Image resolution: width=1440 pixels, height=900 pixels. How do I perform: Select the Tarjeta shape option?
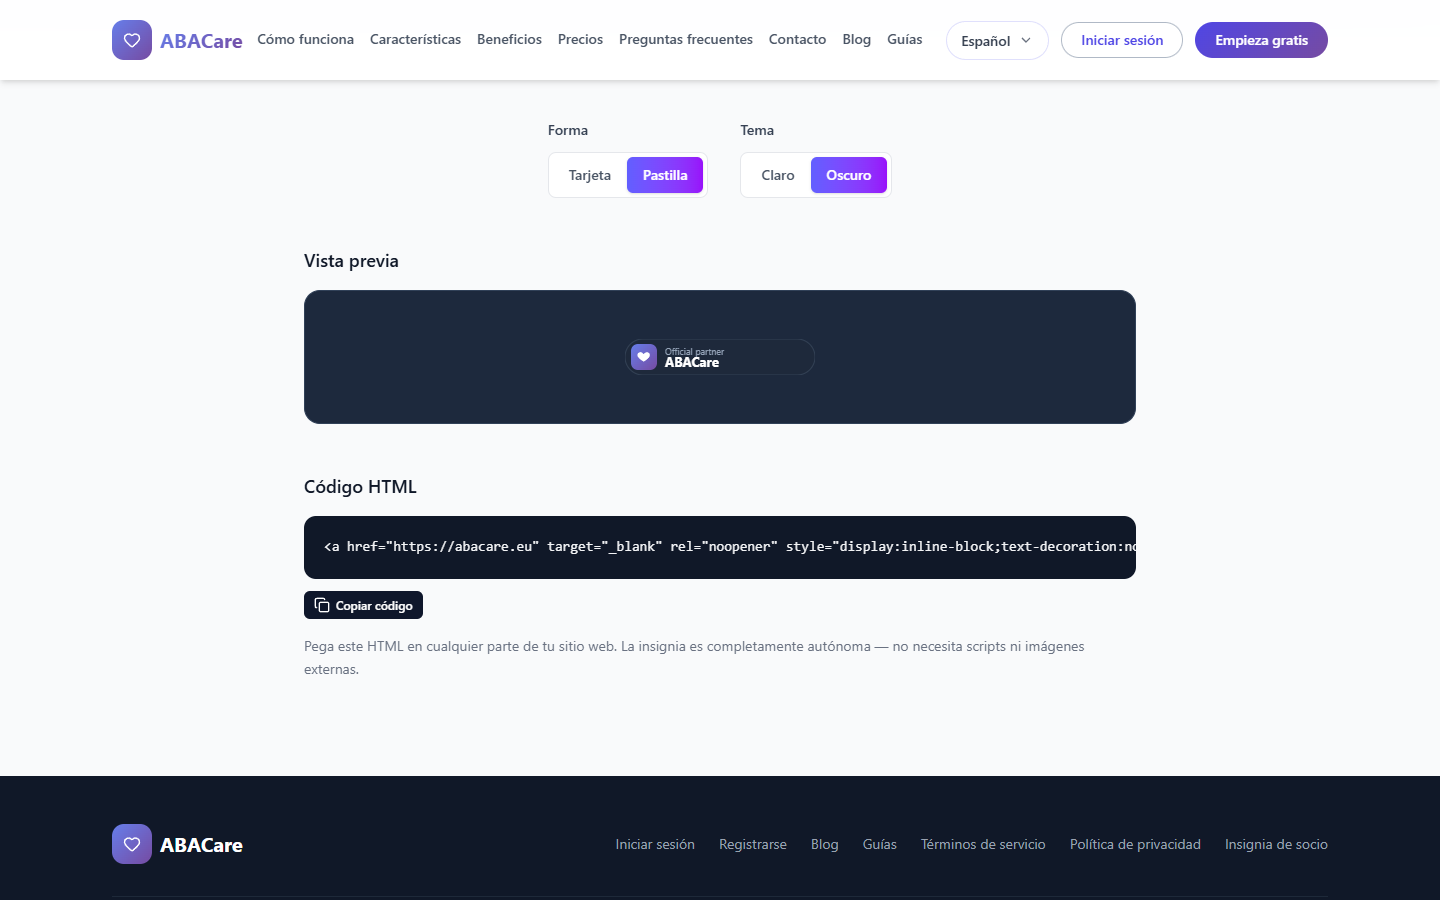click(589, 175)
